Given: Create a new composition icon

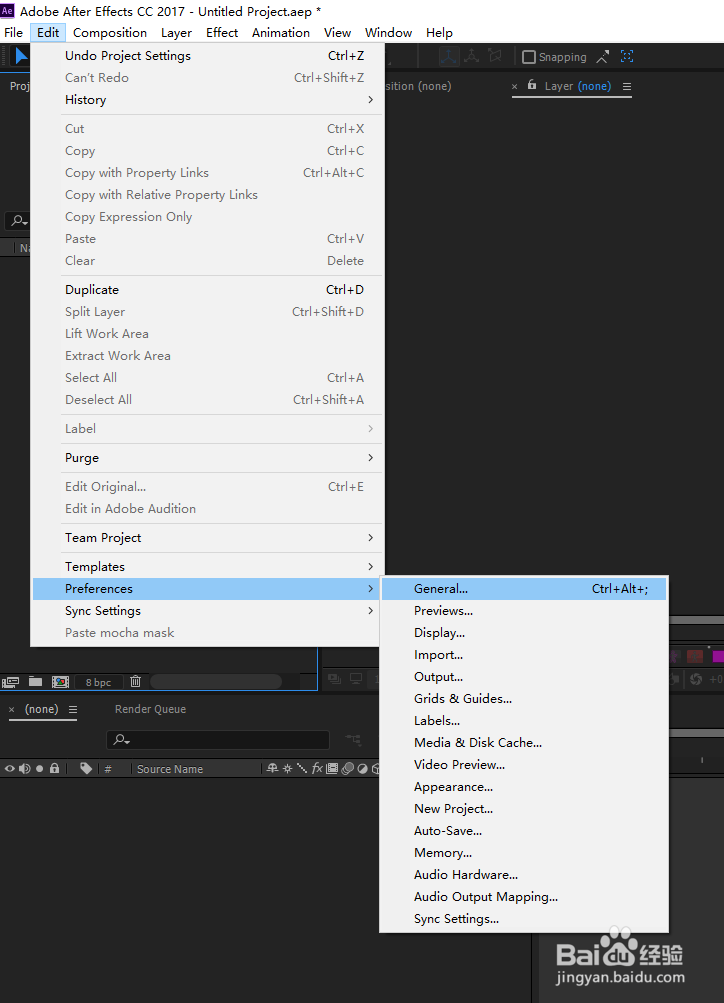Looking at the screenshot, I should tap(61, 682).
